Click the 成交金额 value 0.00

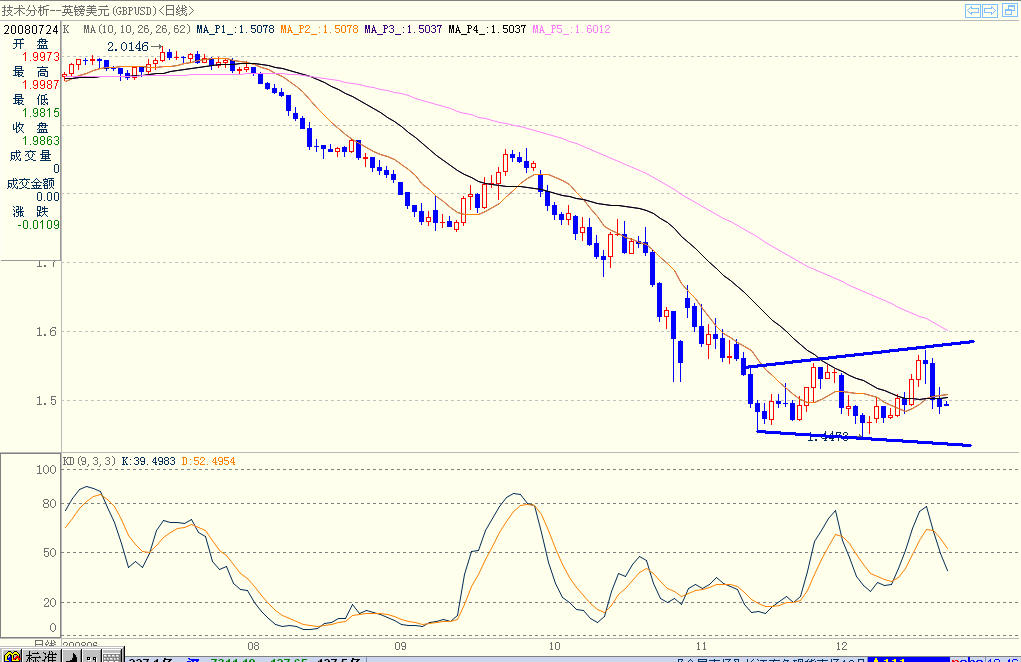click(48, 197)
